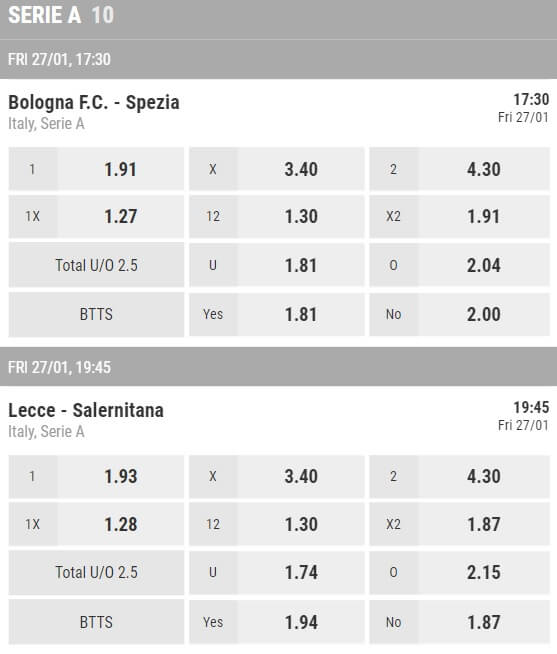This screenshot has height=654, width=557.
Task: Pick BTTS Yes for Bologna - Spezia
Action: (277, 314)
